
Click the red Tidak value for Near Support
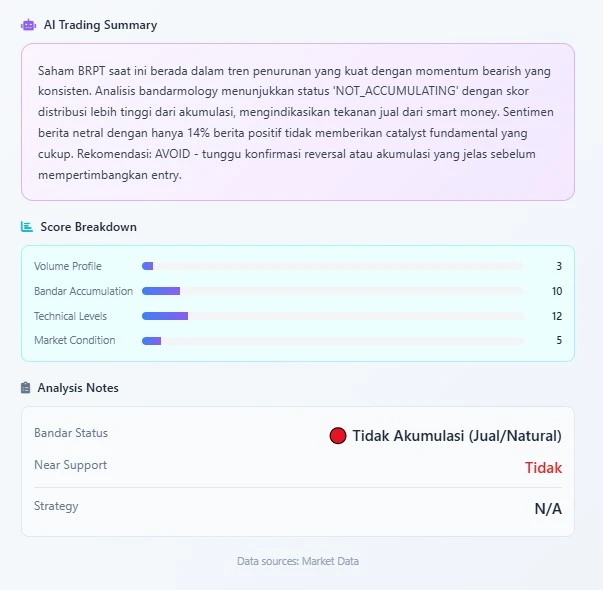(543, 468)
